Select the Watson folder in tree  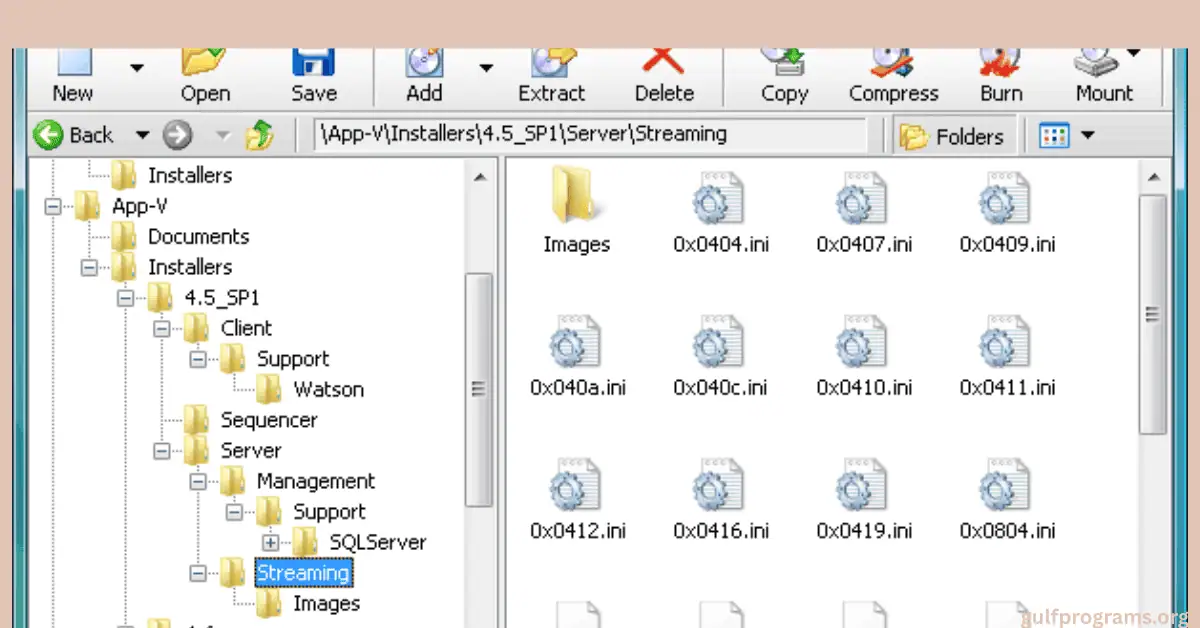[x=327, y=390]
